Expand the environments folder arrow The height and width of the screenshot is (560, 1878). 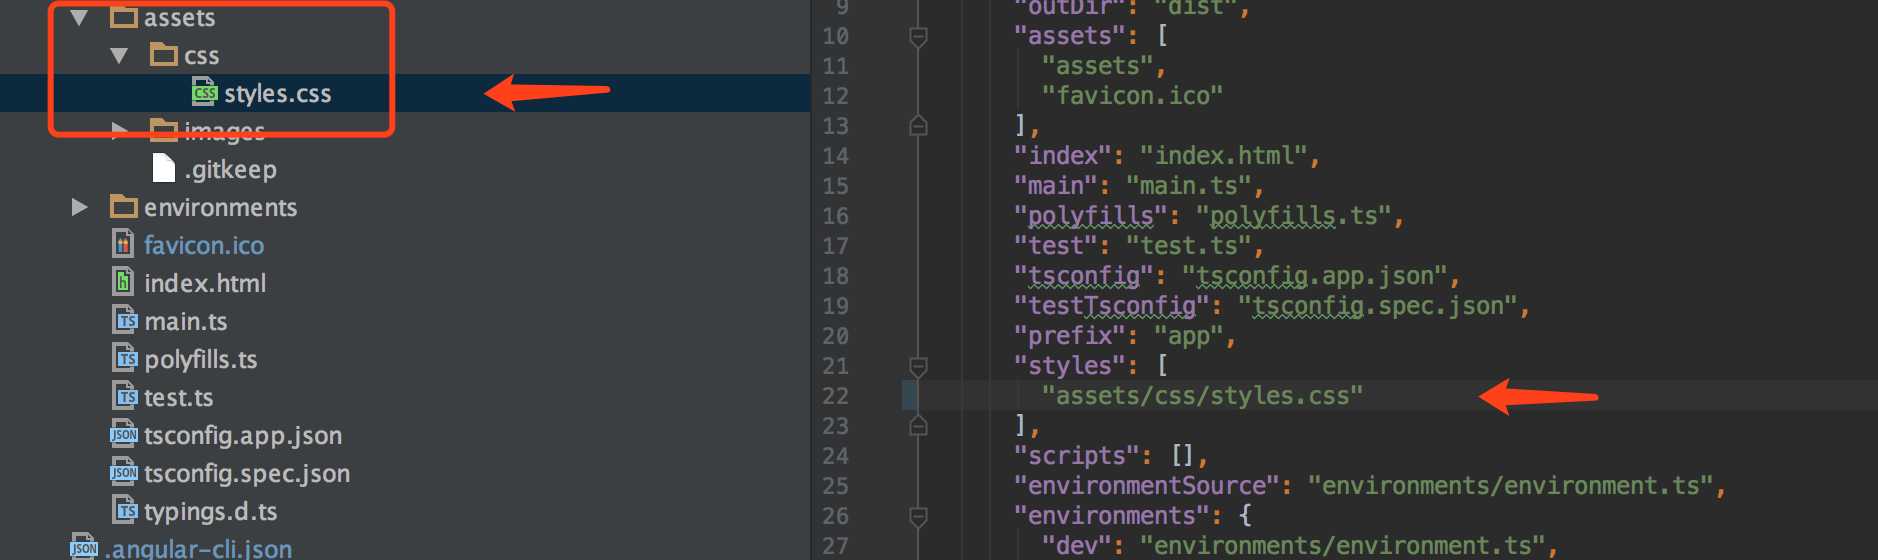tap(80, 207)
